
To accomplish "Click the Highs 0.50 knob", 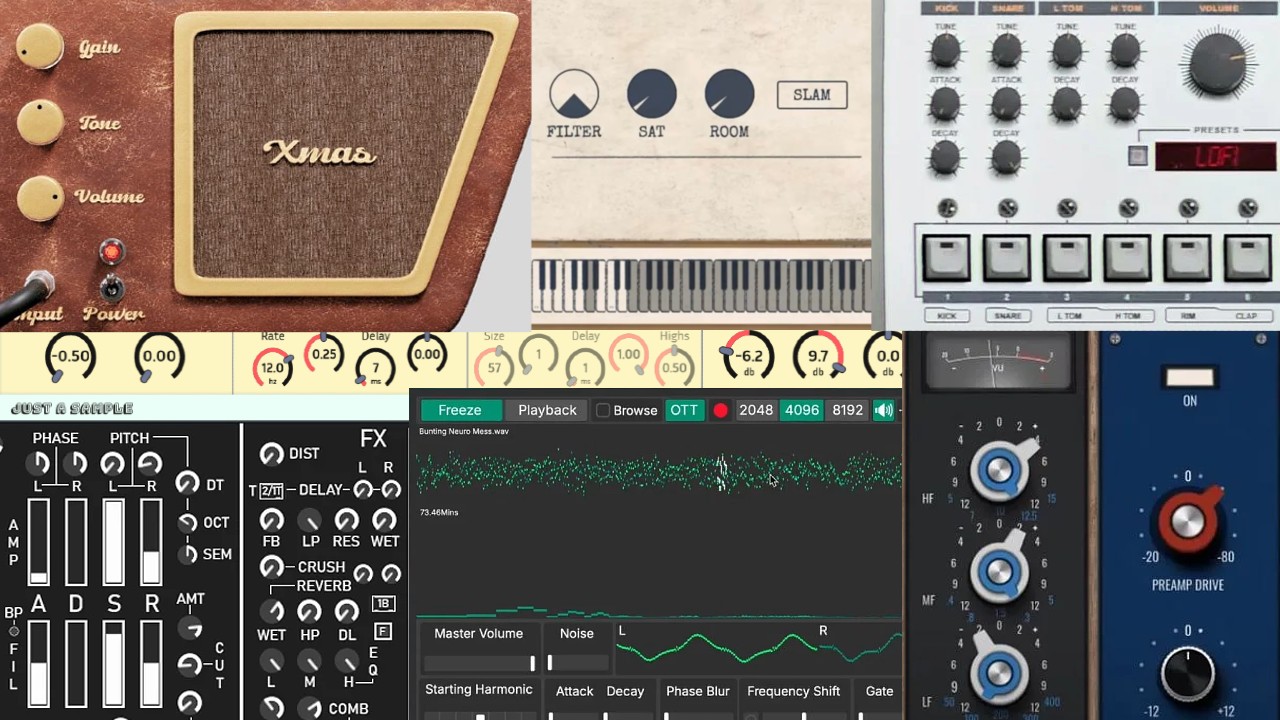I will pyautogui.click(x=675, y=367).
